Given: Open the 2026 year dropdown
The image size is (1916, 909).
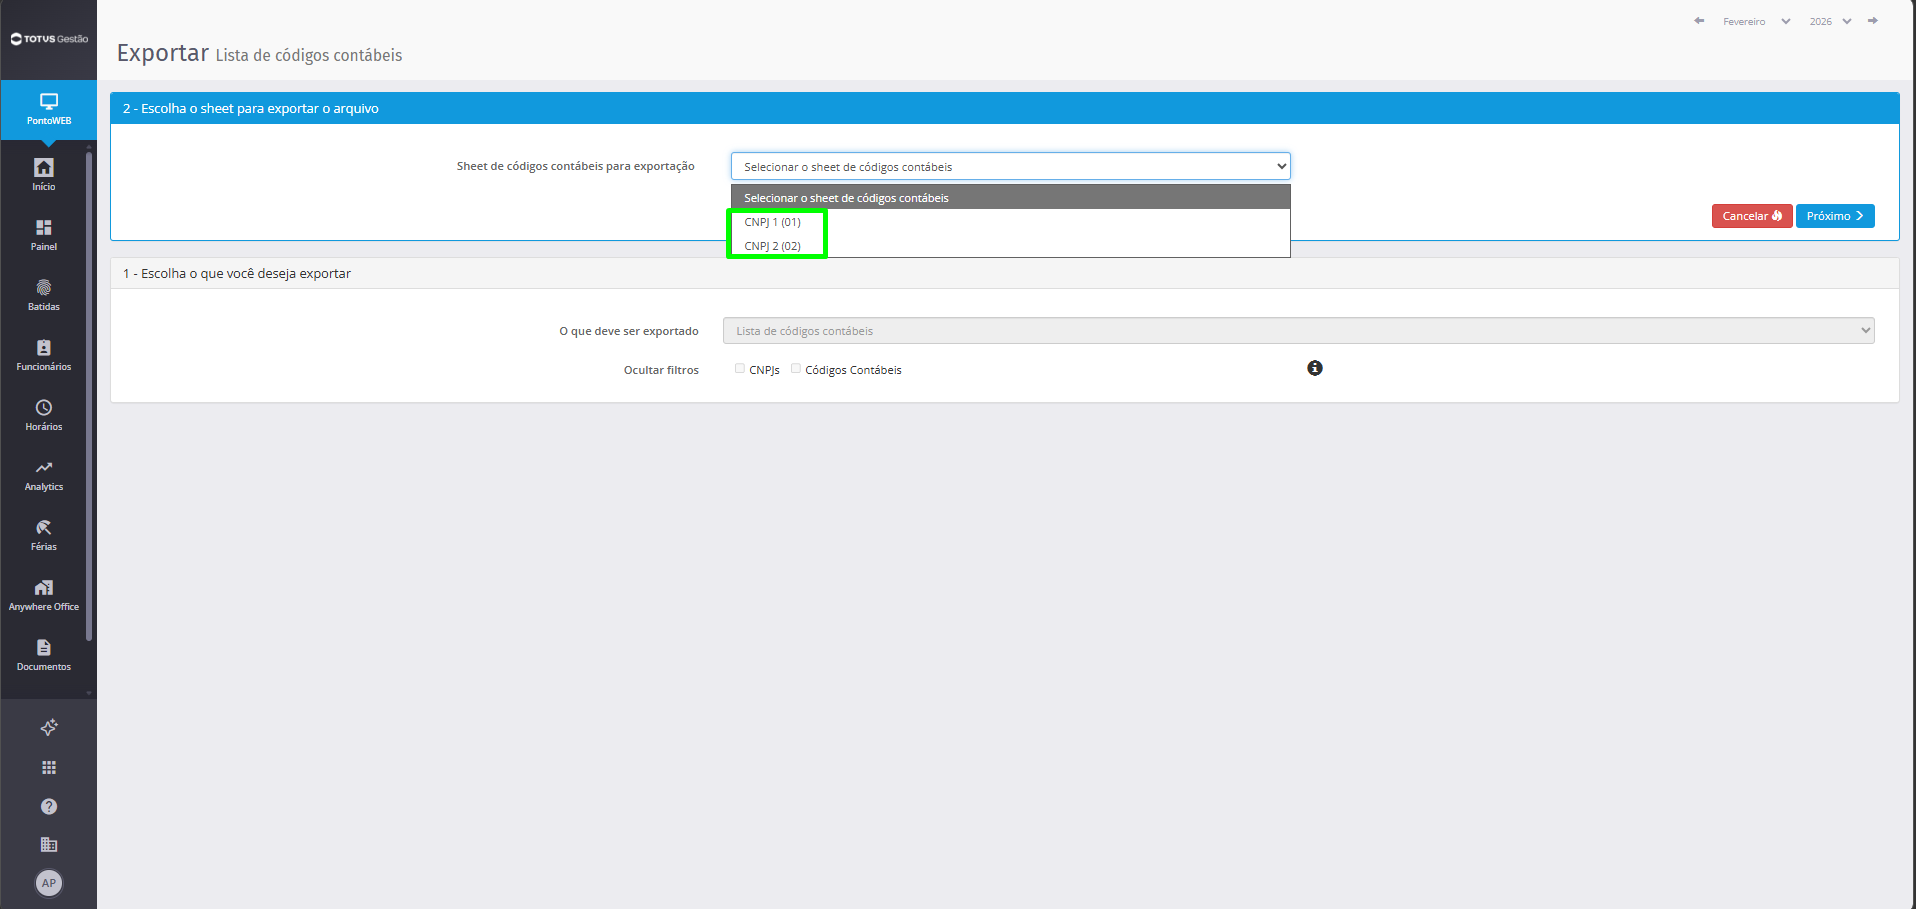Looking at the screenshot, I should point(1830,21).
